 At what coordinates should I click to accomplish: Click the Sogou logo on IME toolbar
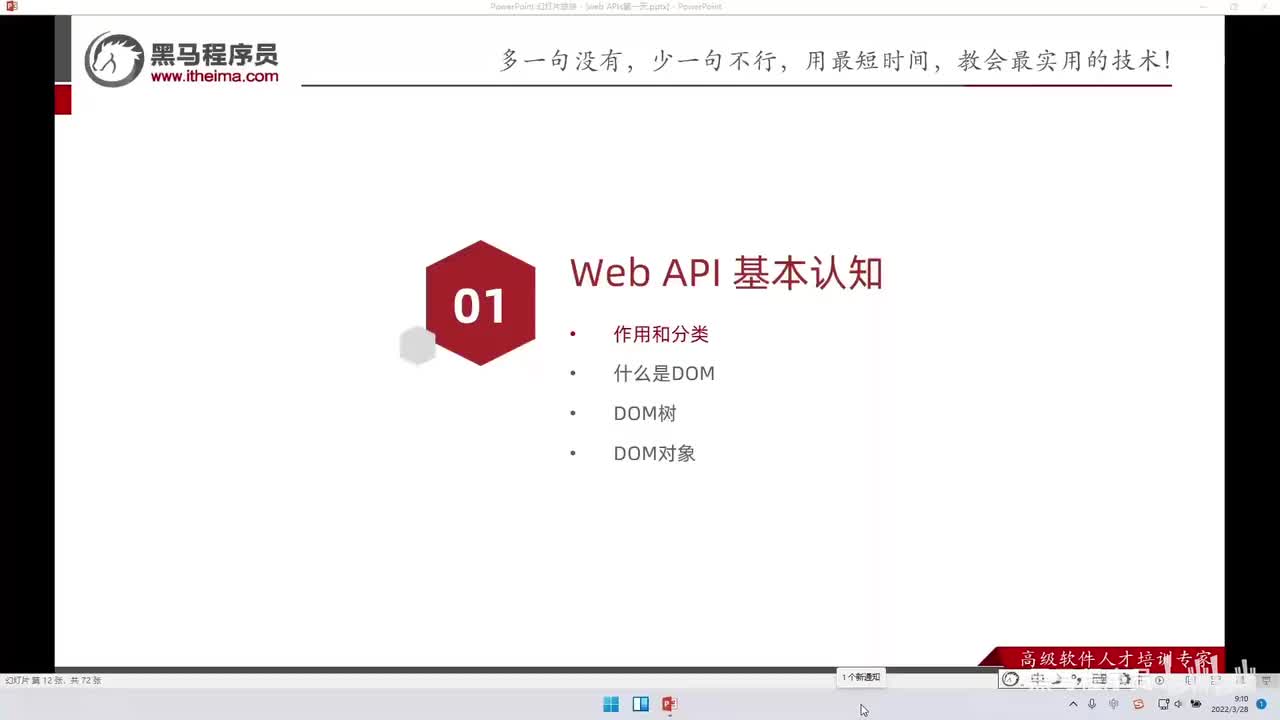pyautogui.click(x=1010, y=679)
